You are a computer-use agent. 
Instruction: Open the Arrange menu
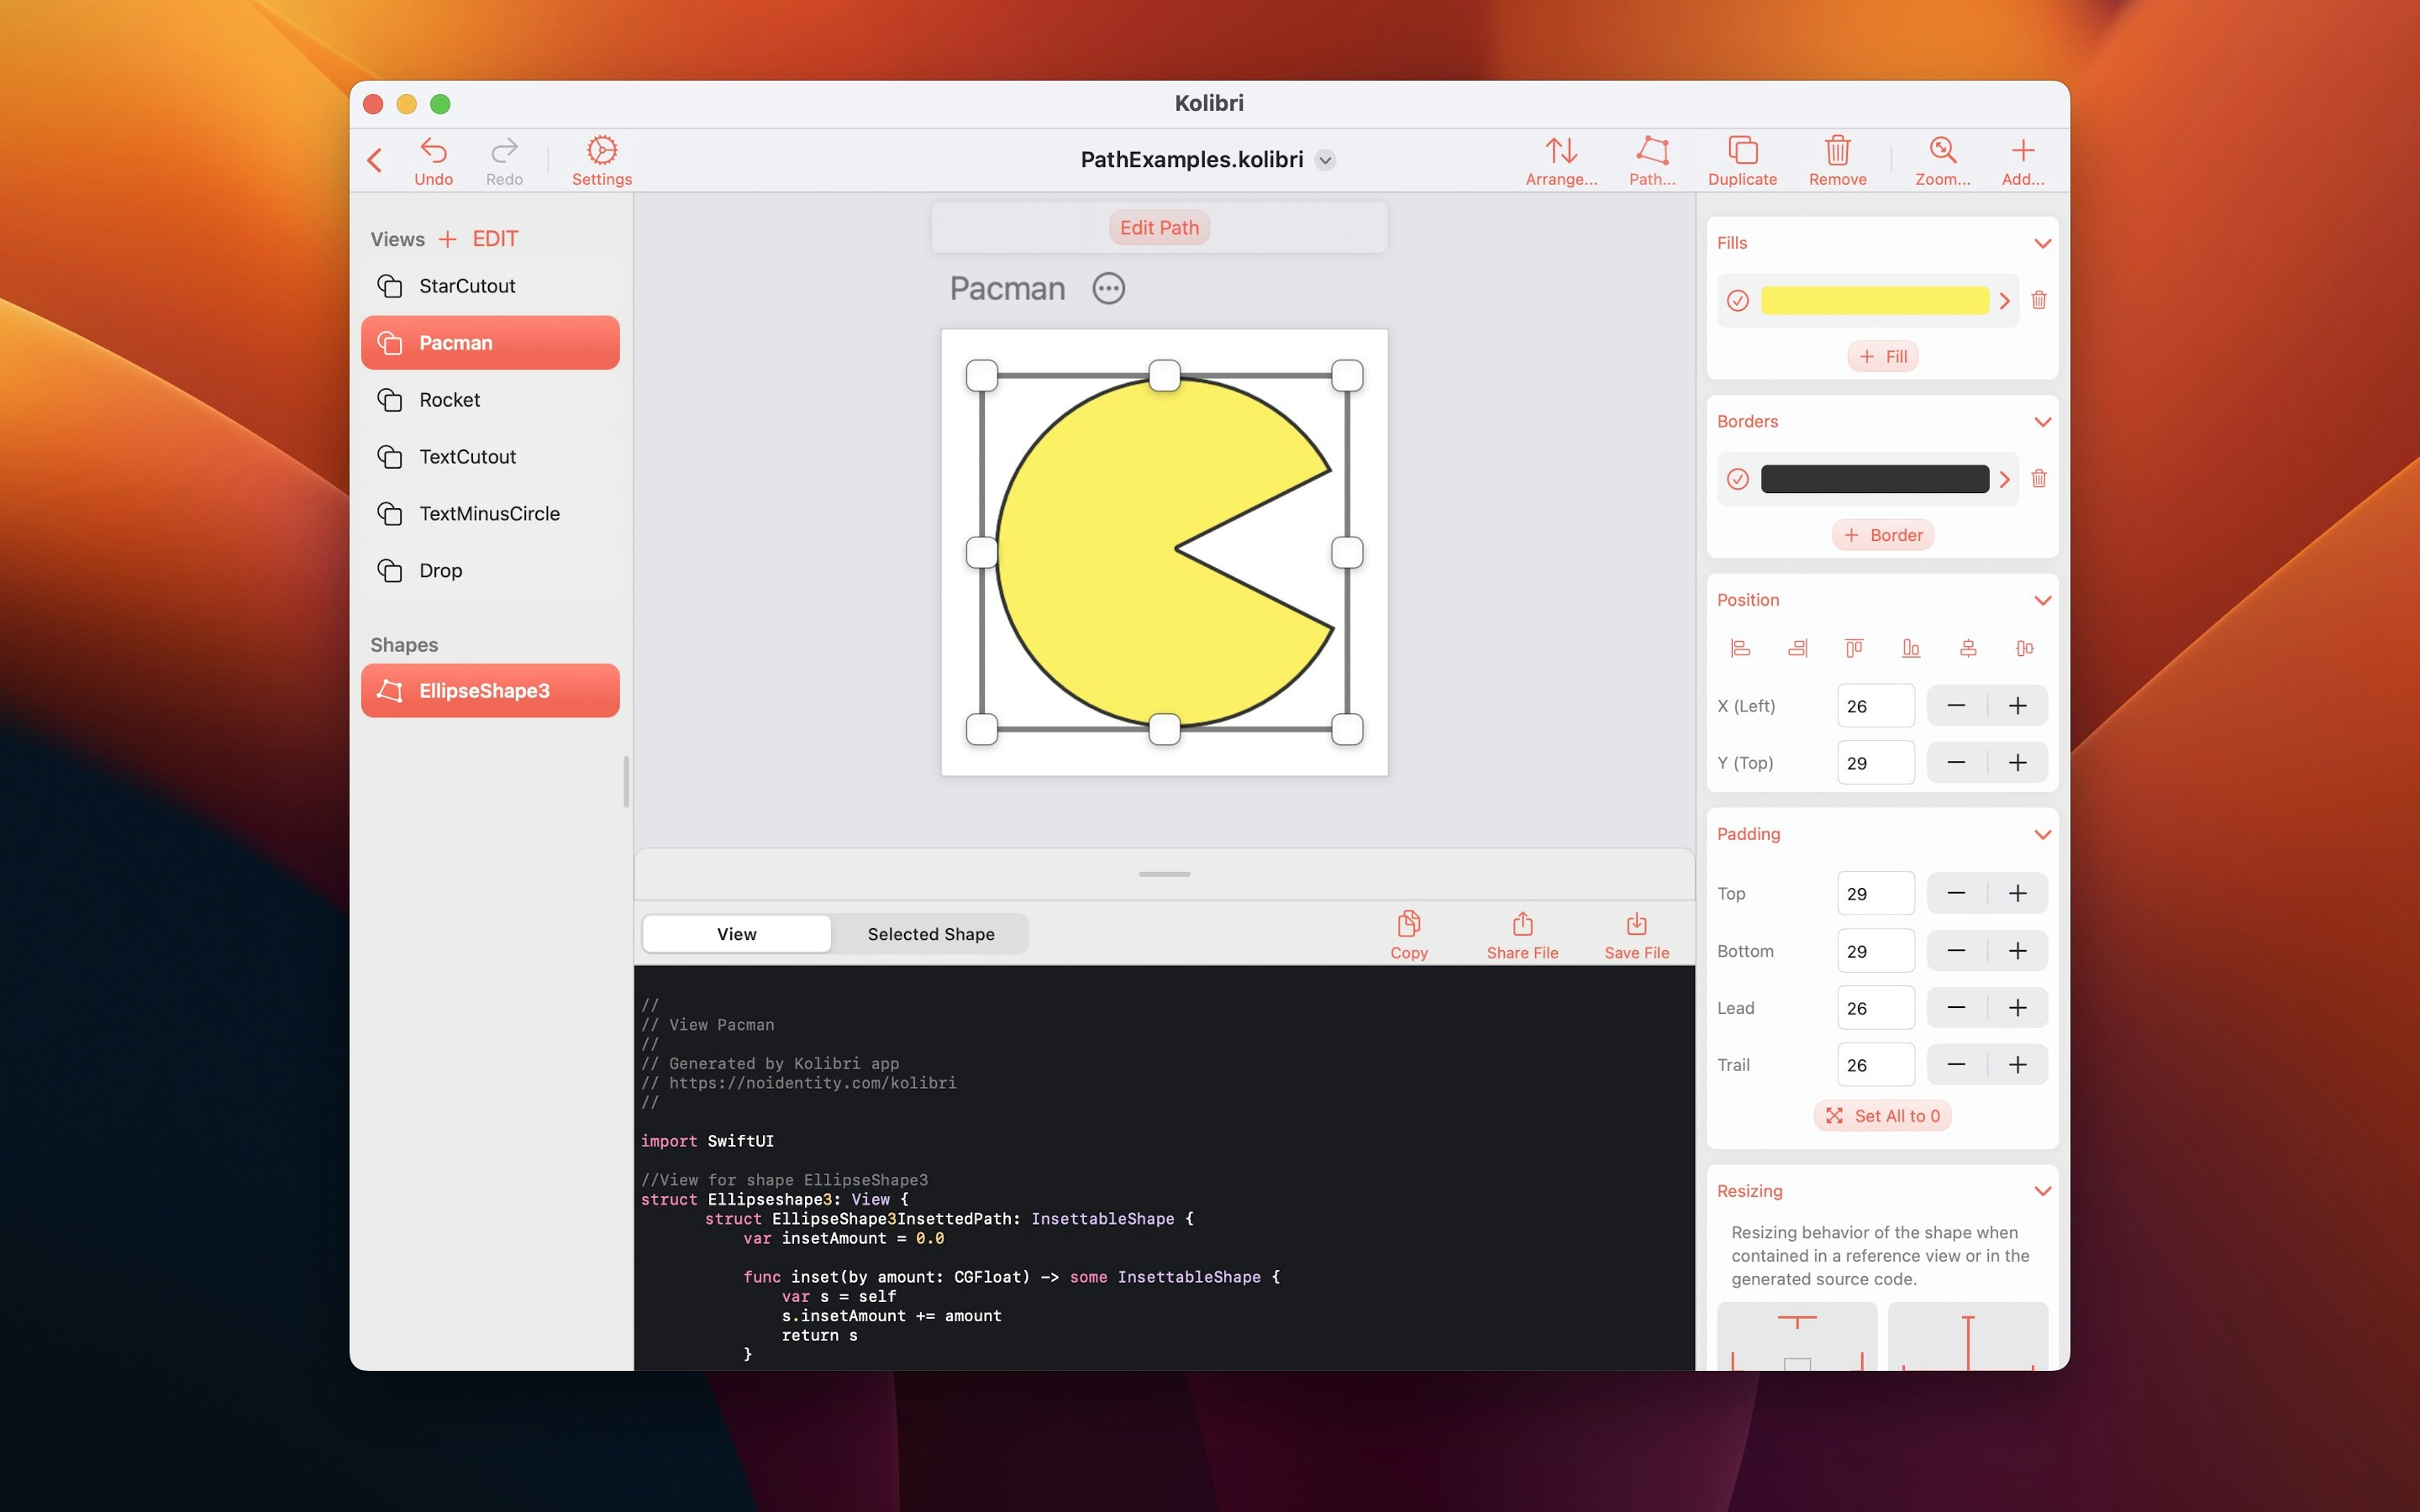tap(1561, 161)
